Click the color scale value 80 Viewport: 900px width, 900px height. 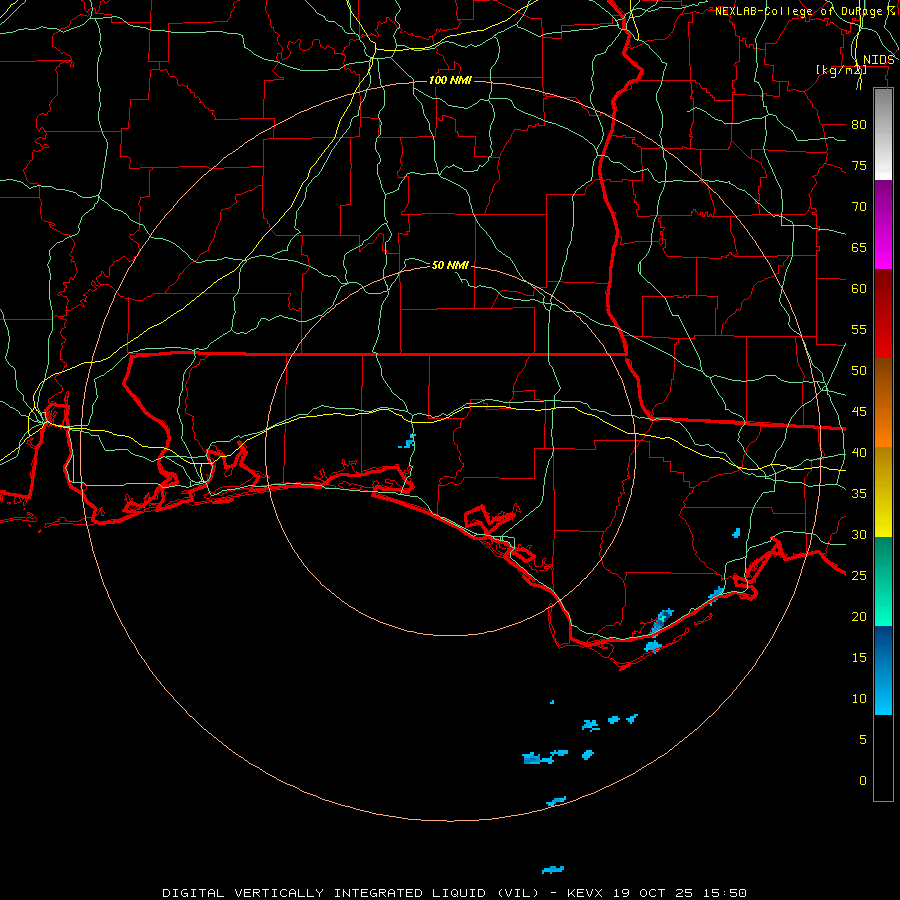pos(859,125)
